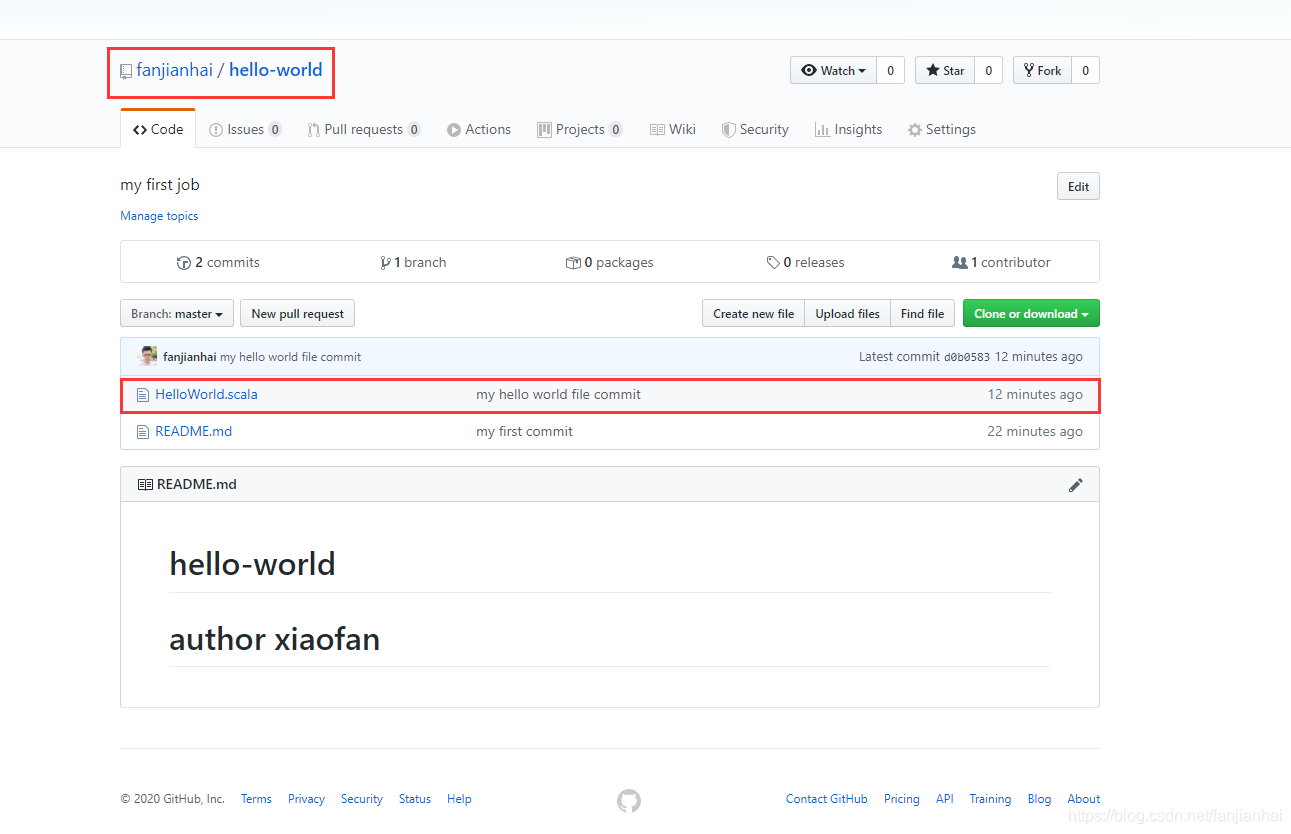Screen dimensions: 1291x834
Task: Click the fanjianhai owner link in title
Action: [174, 70]
